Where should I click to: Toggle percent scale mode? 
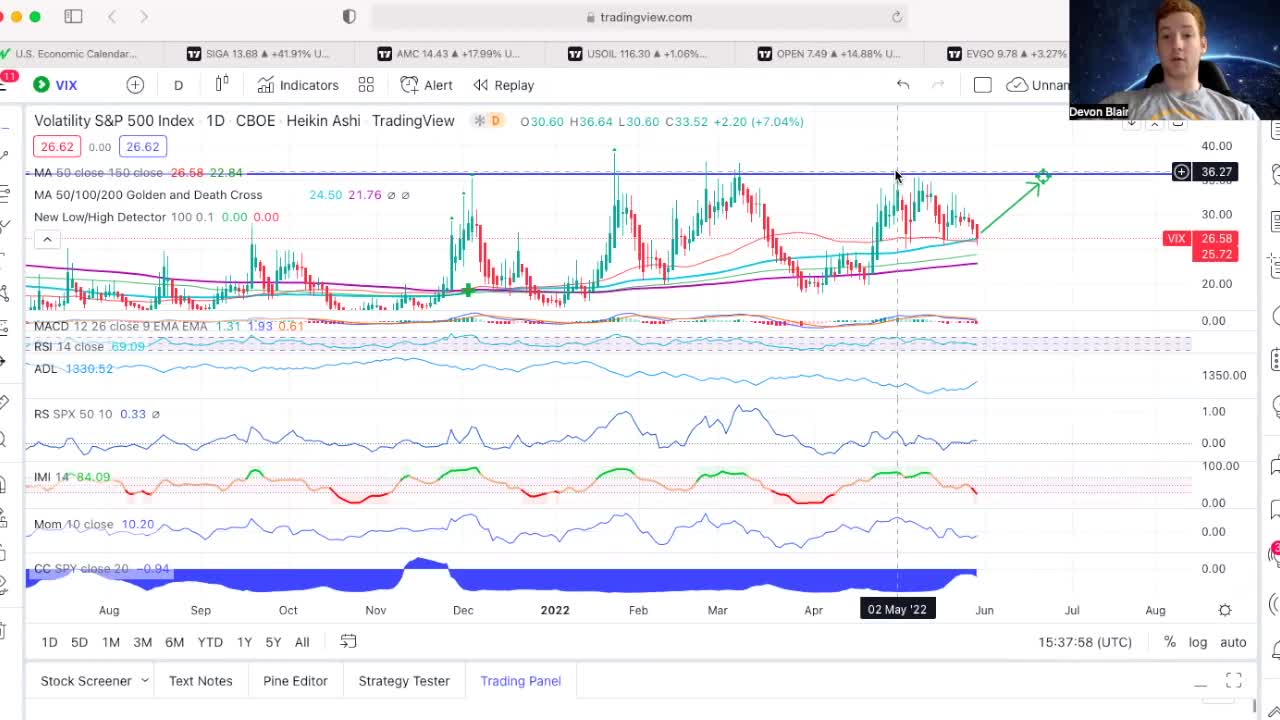pyautogui.click(x=1170, y=642)
